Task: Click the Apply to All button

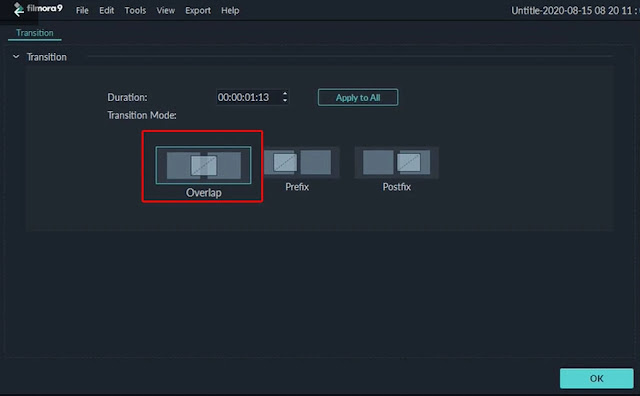Action: tap(358, 98)
